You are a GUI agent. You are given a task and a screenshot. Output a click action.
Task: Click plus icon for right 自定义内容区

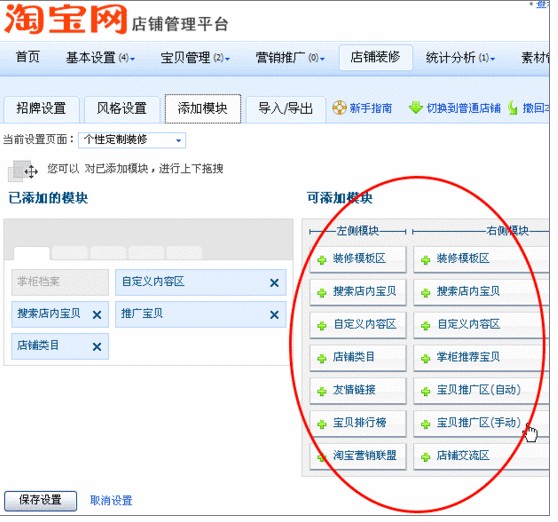pyautogui.click(x=425, y=326)
